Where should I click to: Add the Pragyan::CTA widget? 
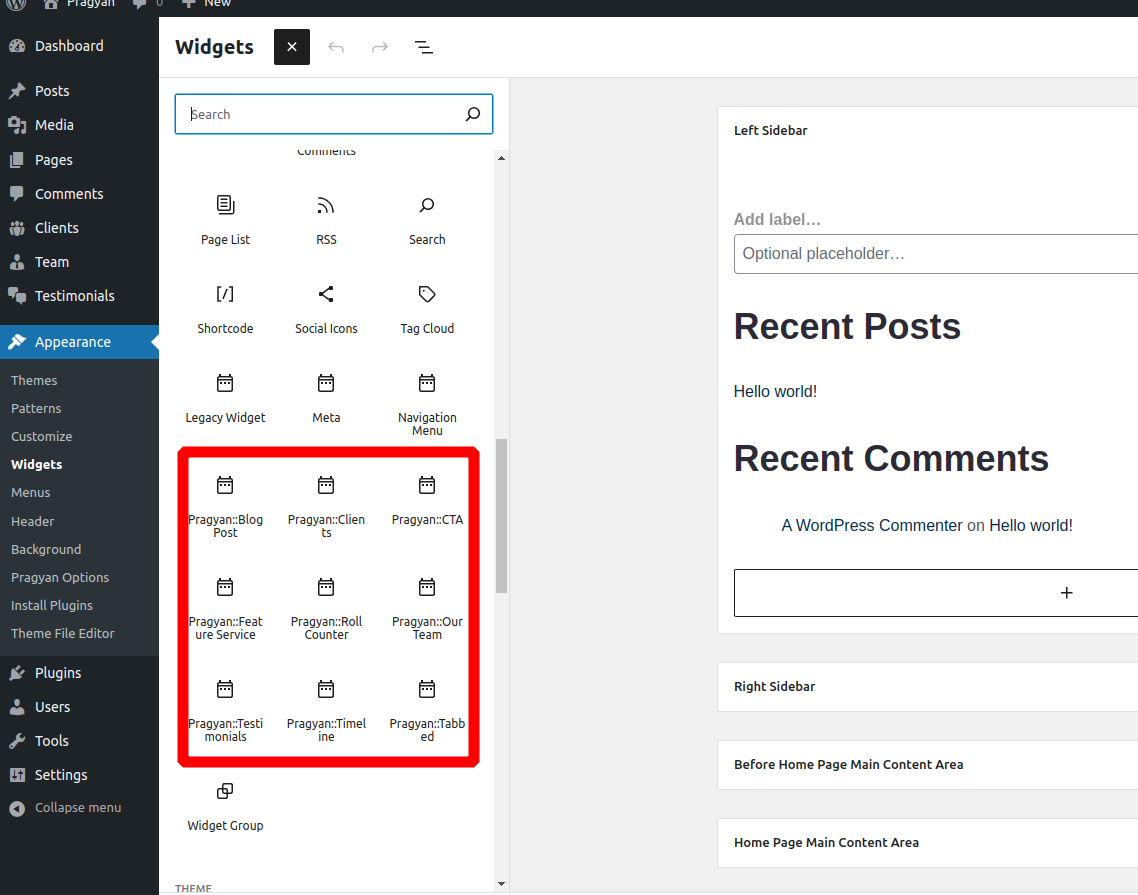tap(427, 501)
